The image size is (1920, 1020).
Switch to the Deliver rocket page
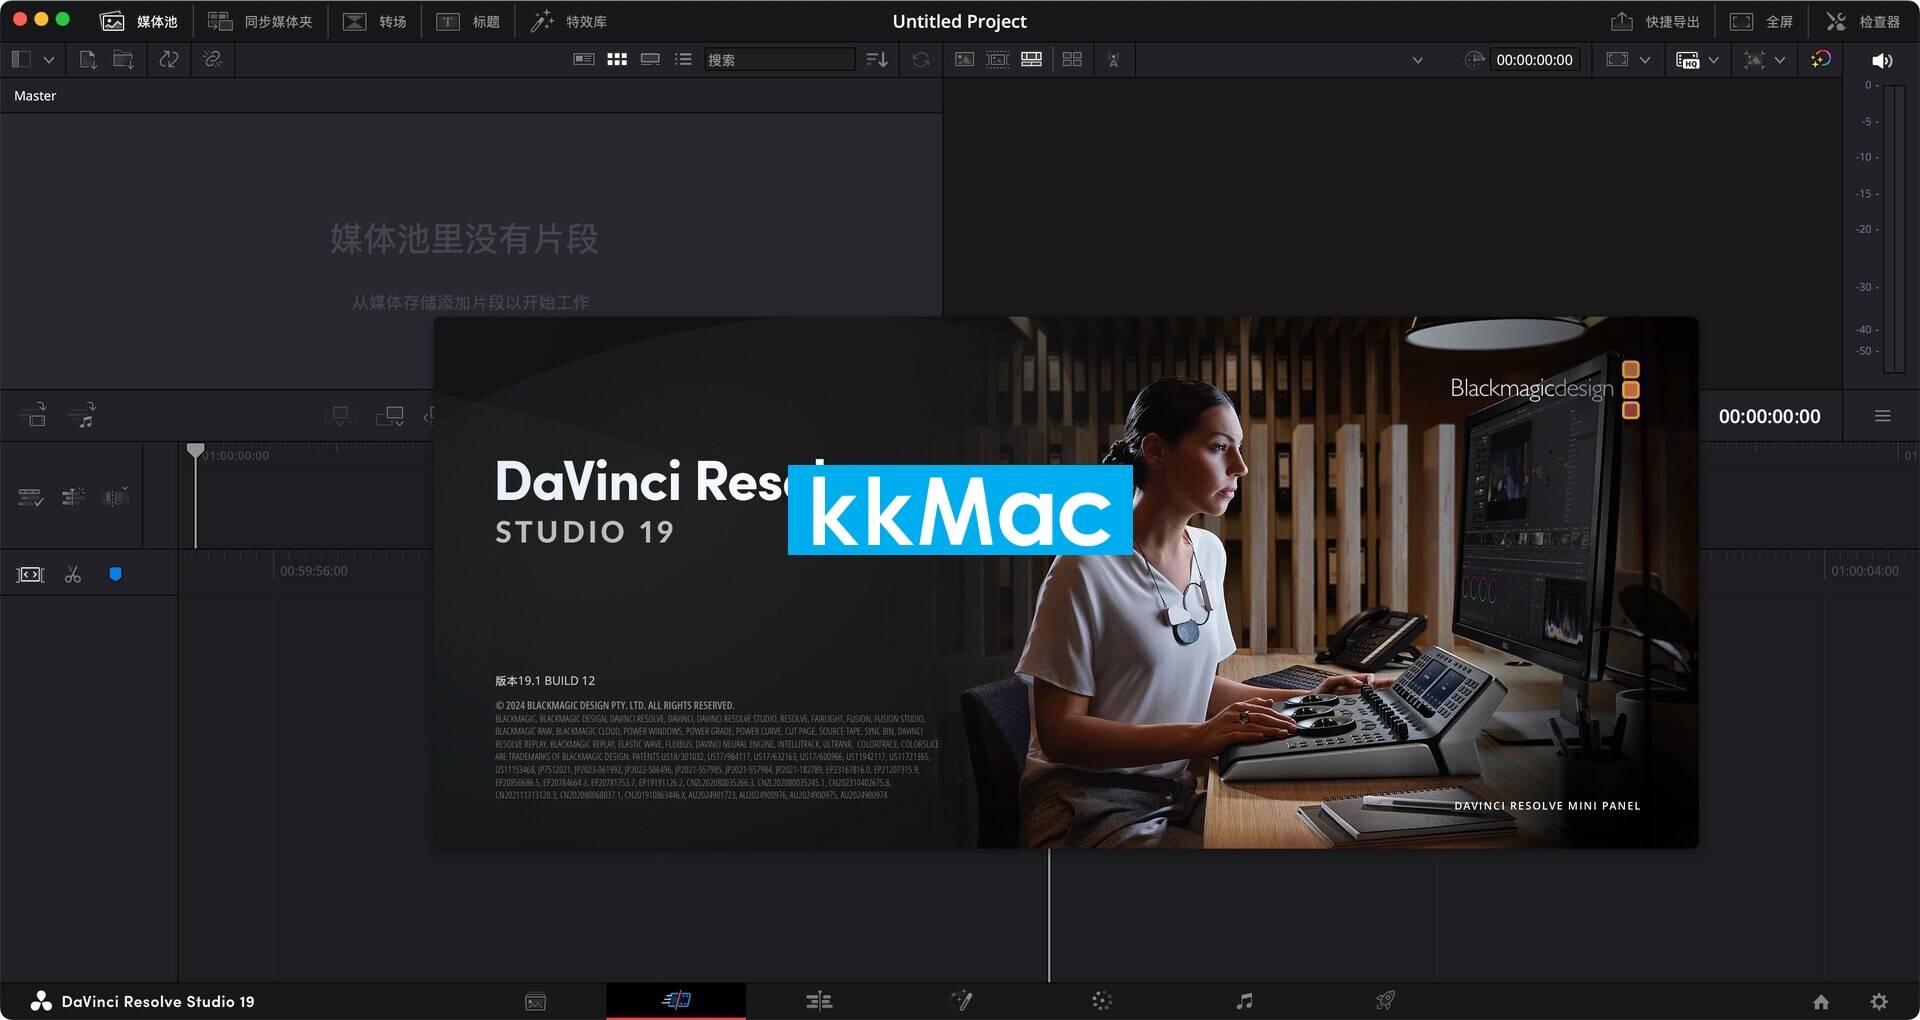[x=1385, y=1000]
